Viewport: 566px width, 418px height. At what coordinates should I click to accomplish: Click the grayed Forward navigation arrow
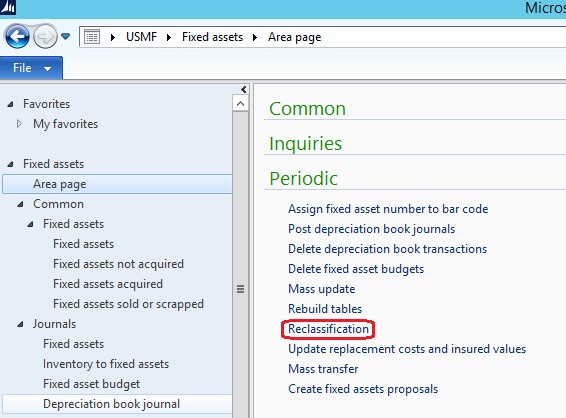click(45, 36)
